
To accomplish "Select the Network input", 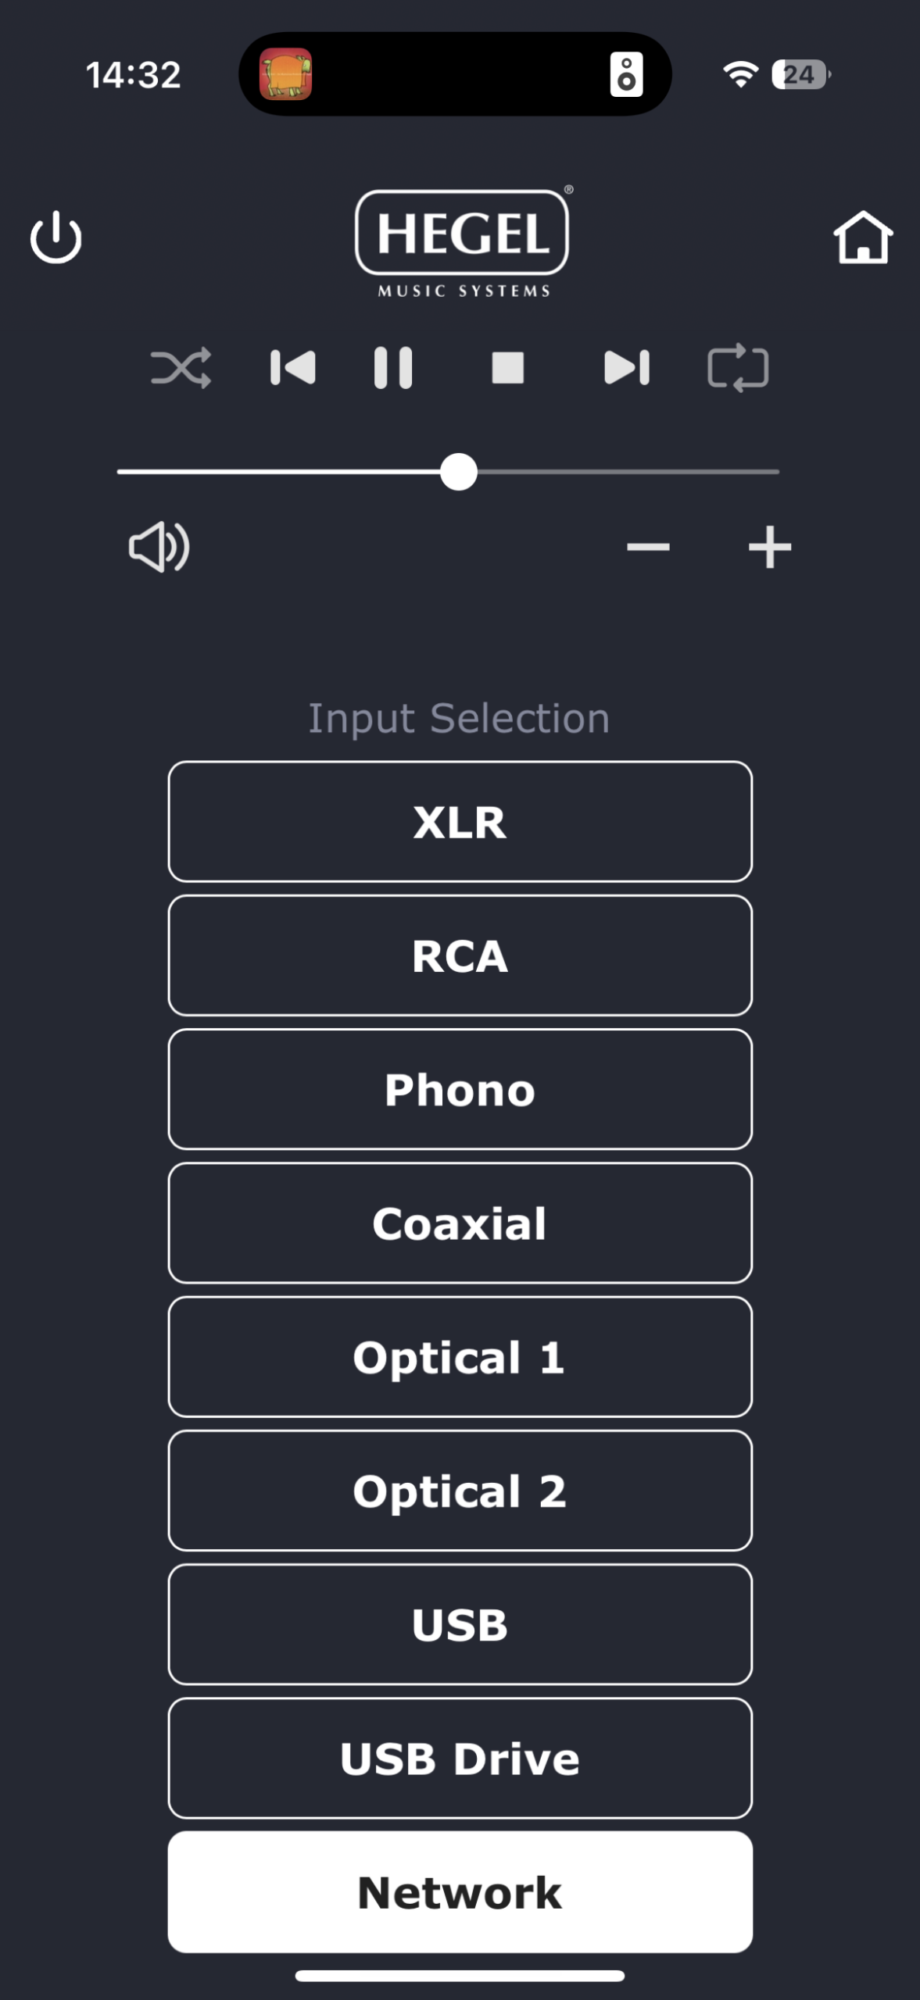I will [x=460, y=1893].
